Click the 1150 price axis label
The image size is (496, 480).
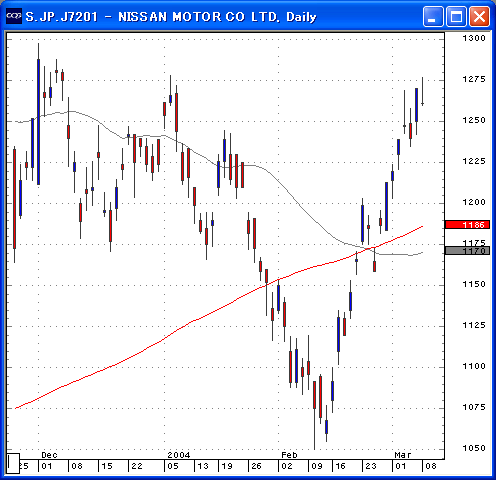(x=474, y=284)
